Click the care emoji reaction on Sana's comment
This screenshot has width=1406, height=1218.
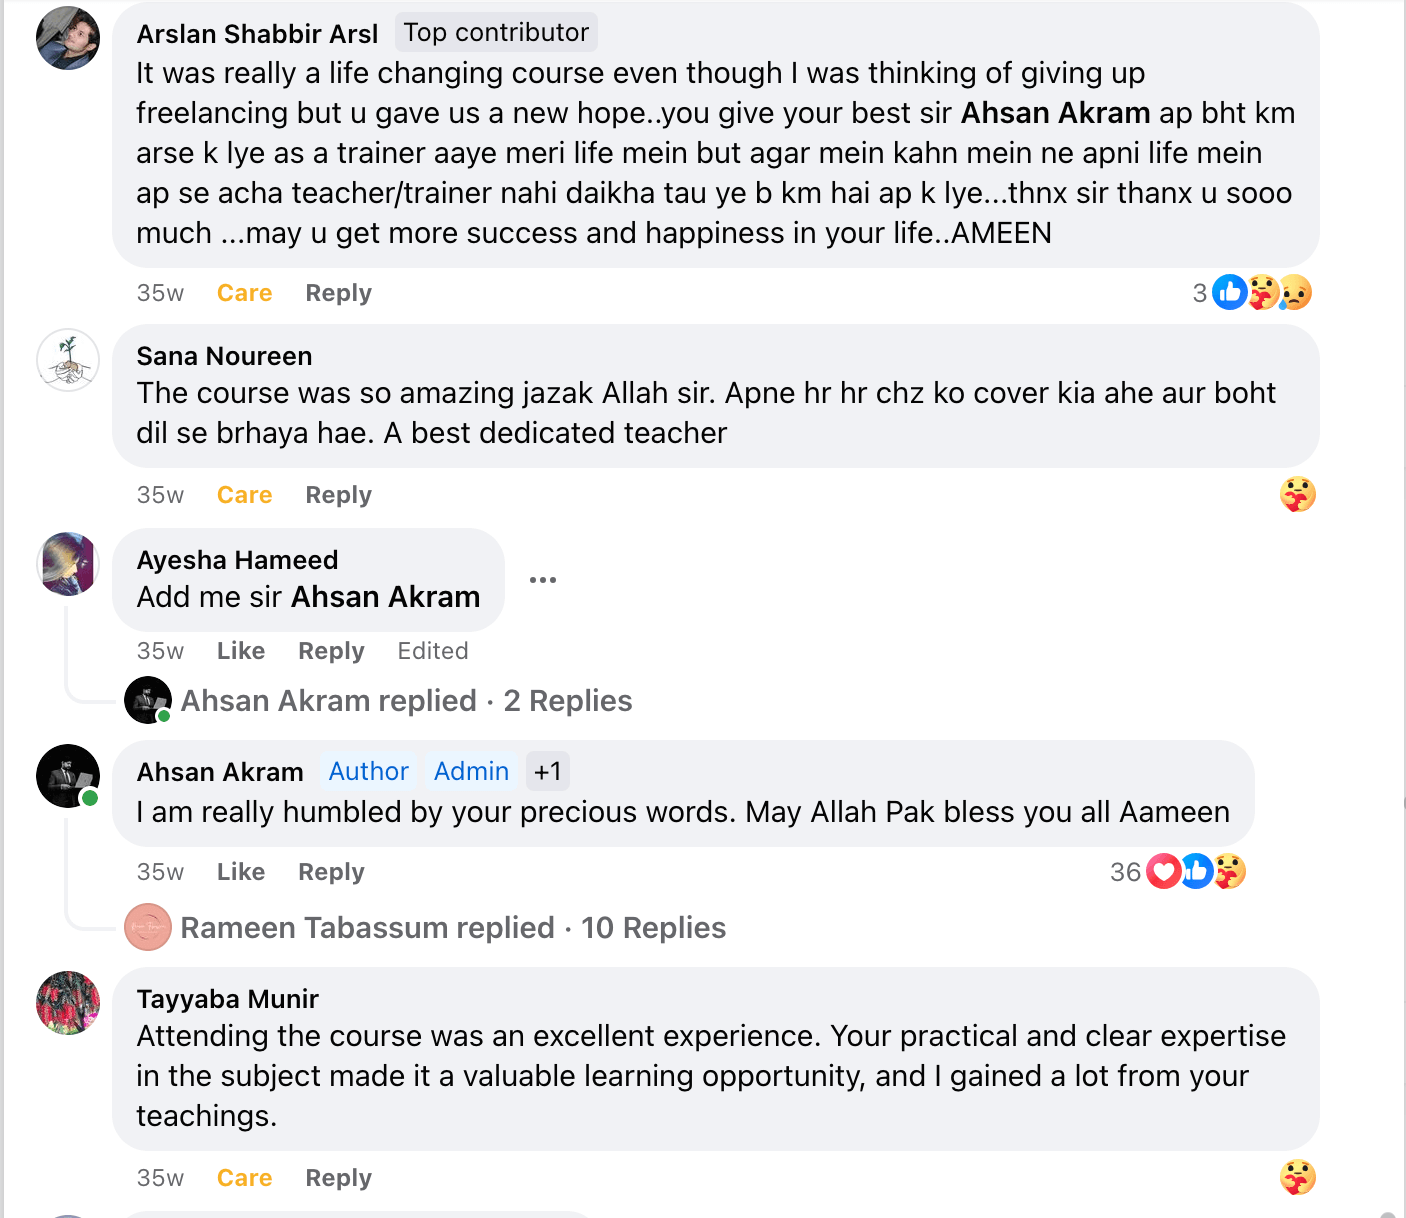tap(1299, 493)
